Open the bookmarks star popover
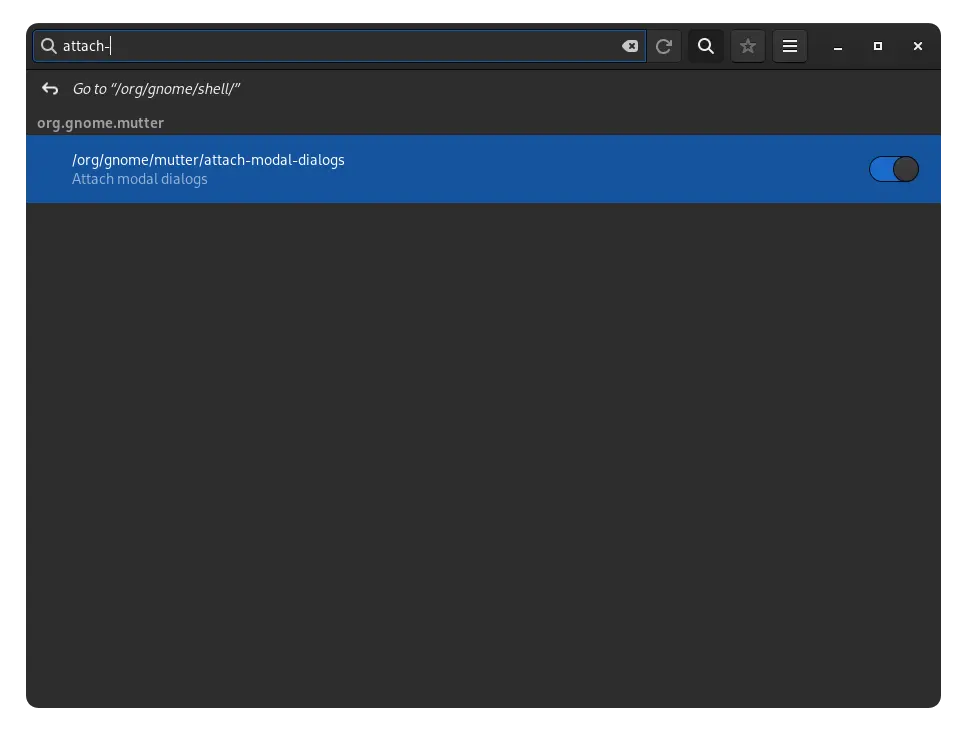This screenshot has height=737, width=967. [748, 46]
